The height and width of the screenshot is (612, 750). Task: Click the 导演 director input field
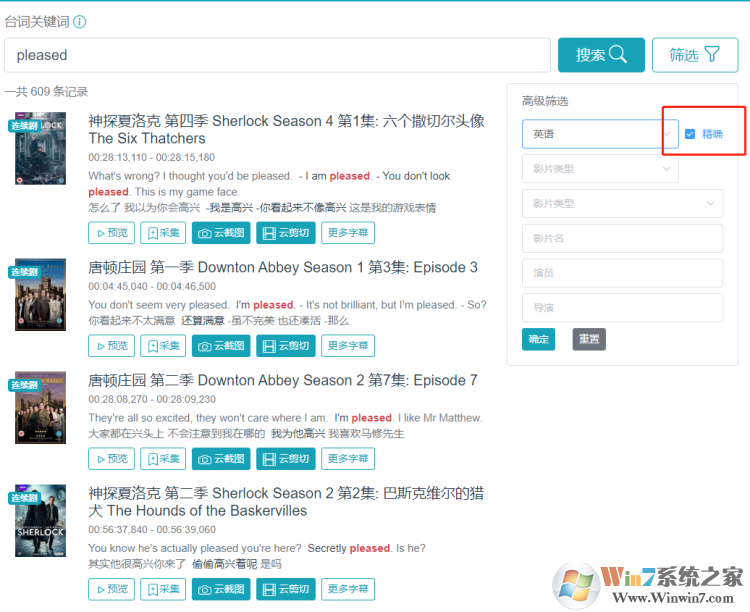622,308
